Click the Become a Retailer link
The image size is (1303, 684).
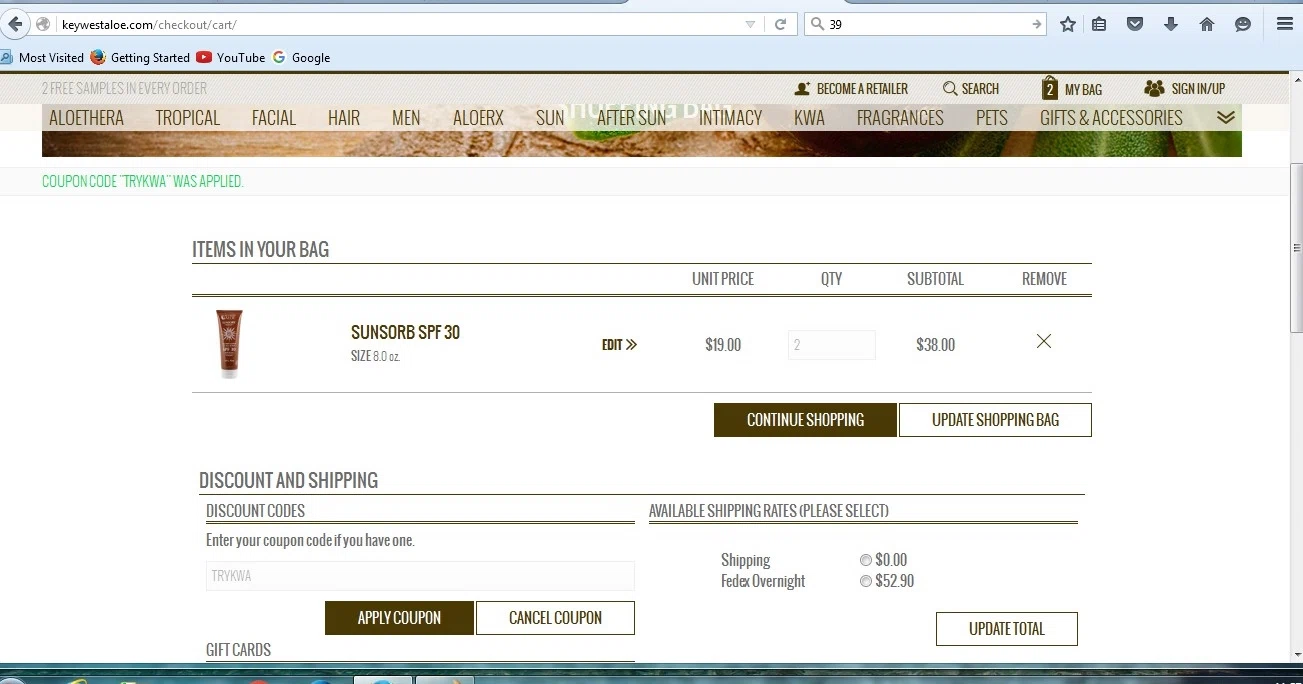click(x=851, y=89)
